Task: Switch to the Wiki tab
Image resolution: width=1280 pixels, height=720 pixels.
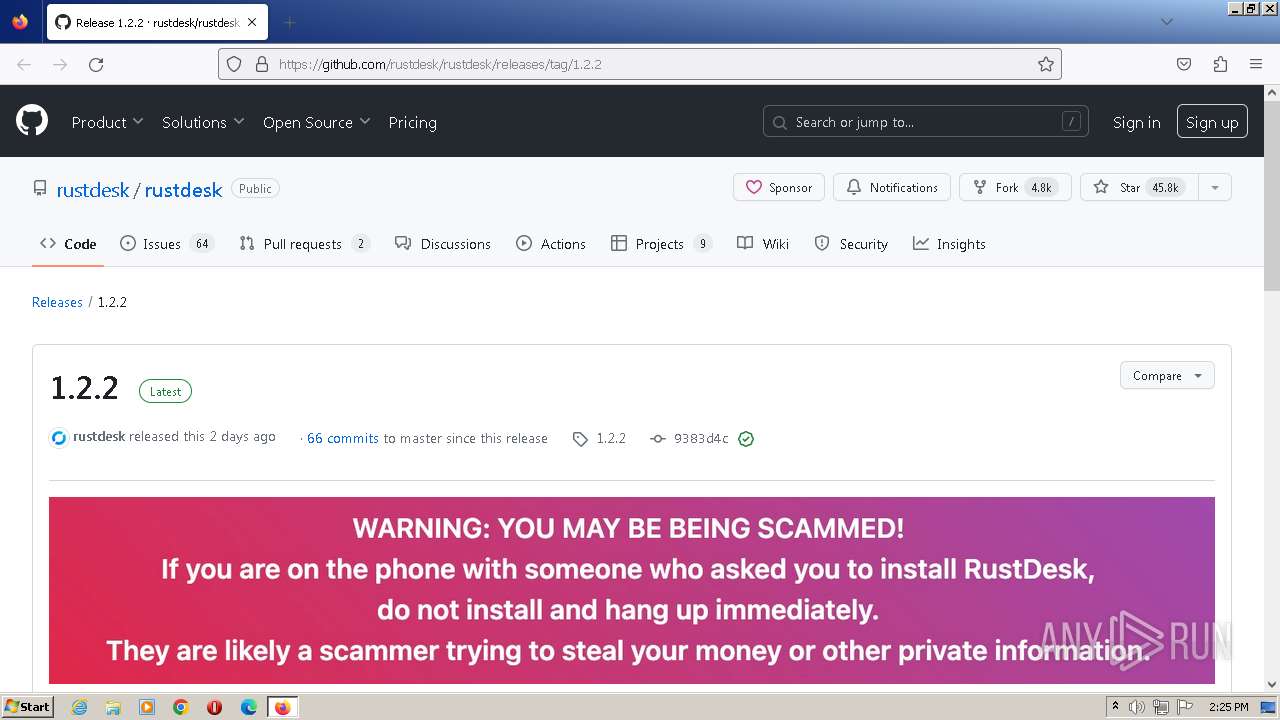Action: click(763, 244)
